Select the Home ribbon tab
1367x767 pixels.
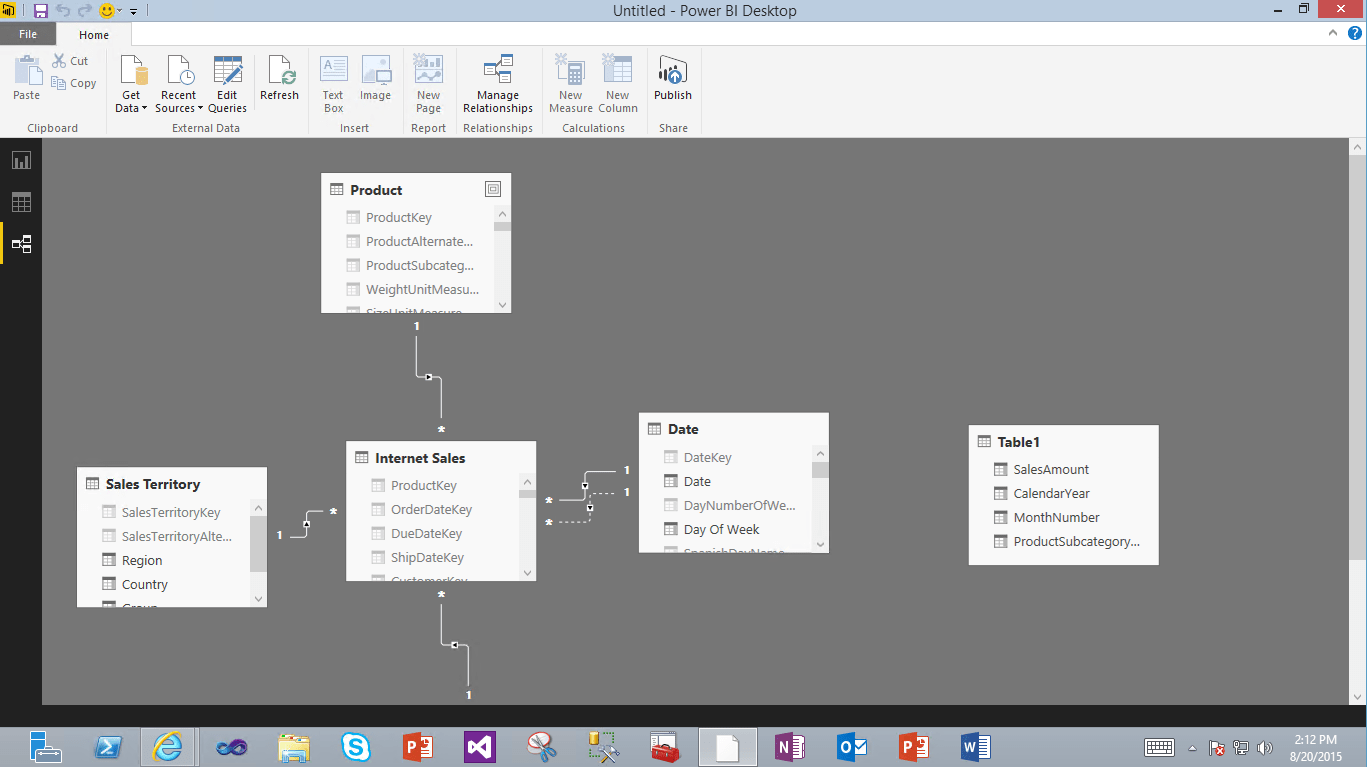click(x=94, y=35)
